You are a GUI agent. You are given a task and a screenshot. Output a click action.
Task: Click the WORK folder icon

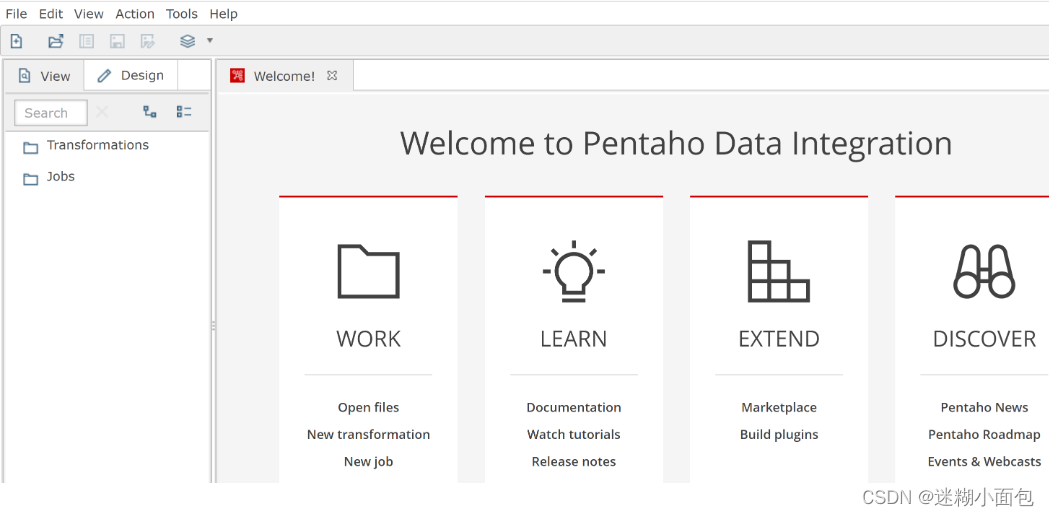pyautogui.click(x=369, y=271)
